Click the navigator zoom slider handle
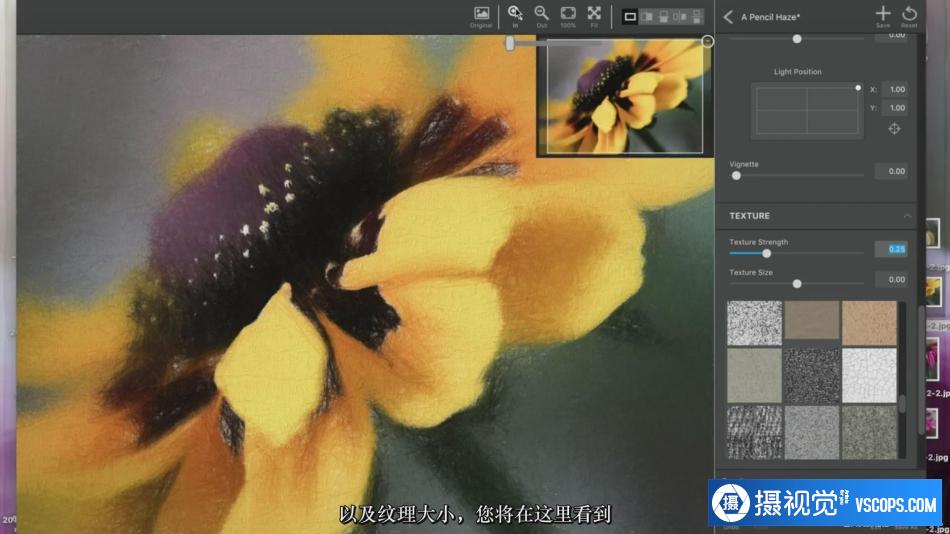The width and height of the screenshot is (950, 534). pos(510,42)
